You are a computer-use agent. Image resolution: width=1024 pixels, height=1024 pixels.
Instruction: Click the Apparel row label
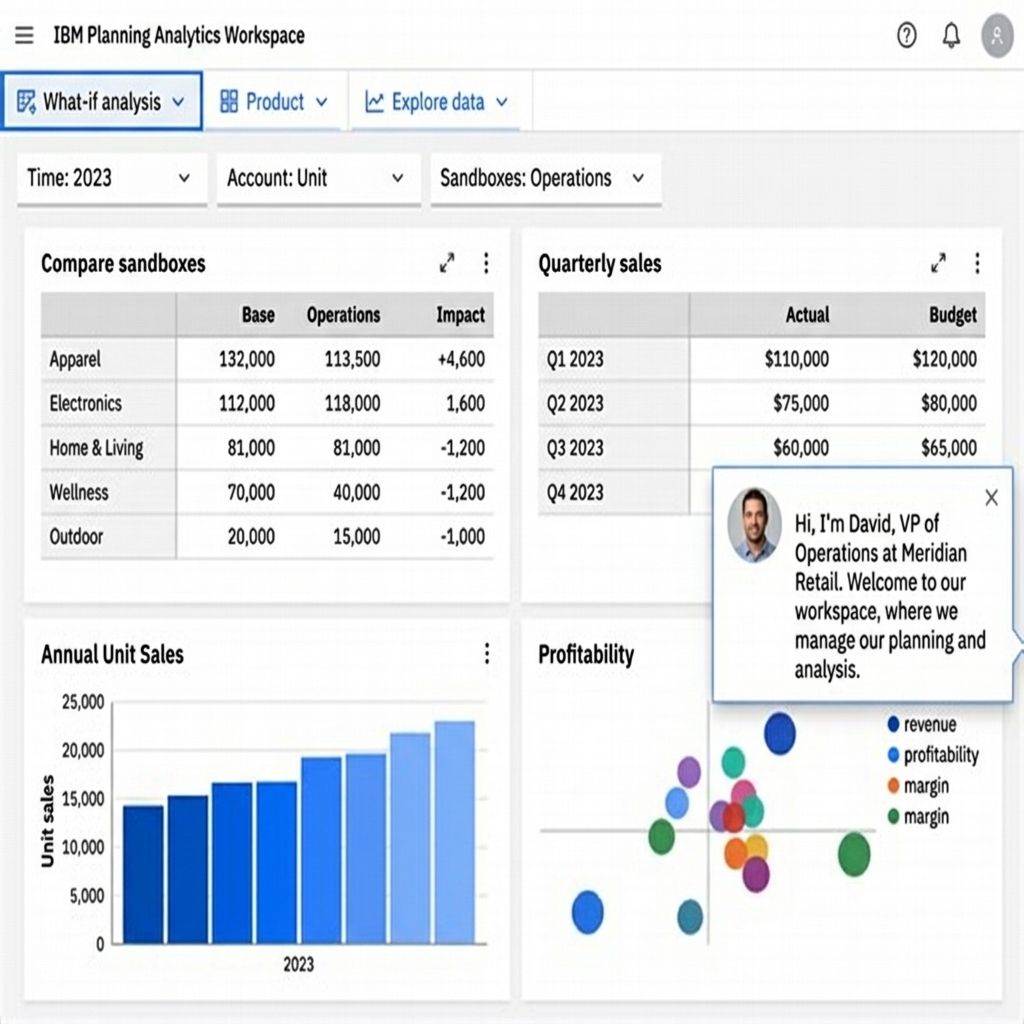(x=75, y=359)
